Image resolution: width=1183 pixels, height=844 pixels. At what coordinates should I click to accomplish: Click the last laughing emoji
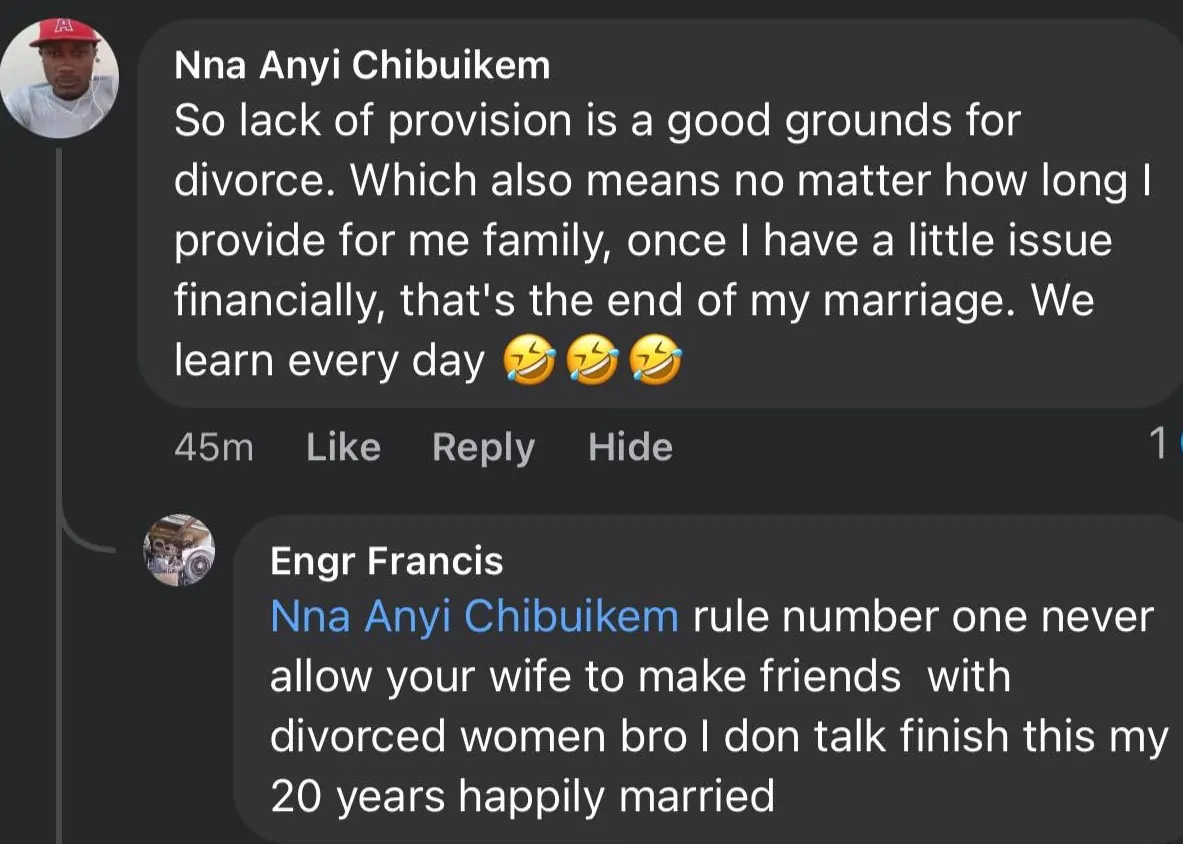[655, 362]
